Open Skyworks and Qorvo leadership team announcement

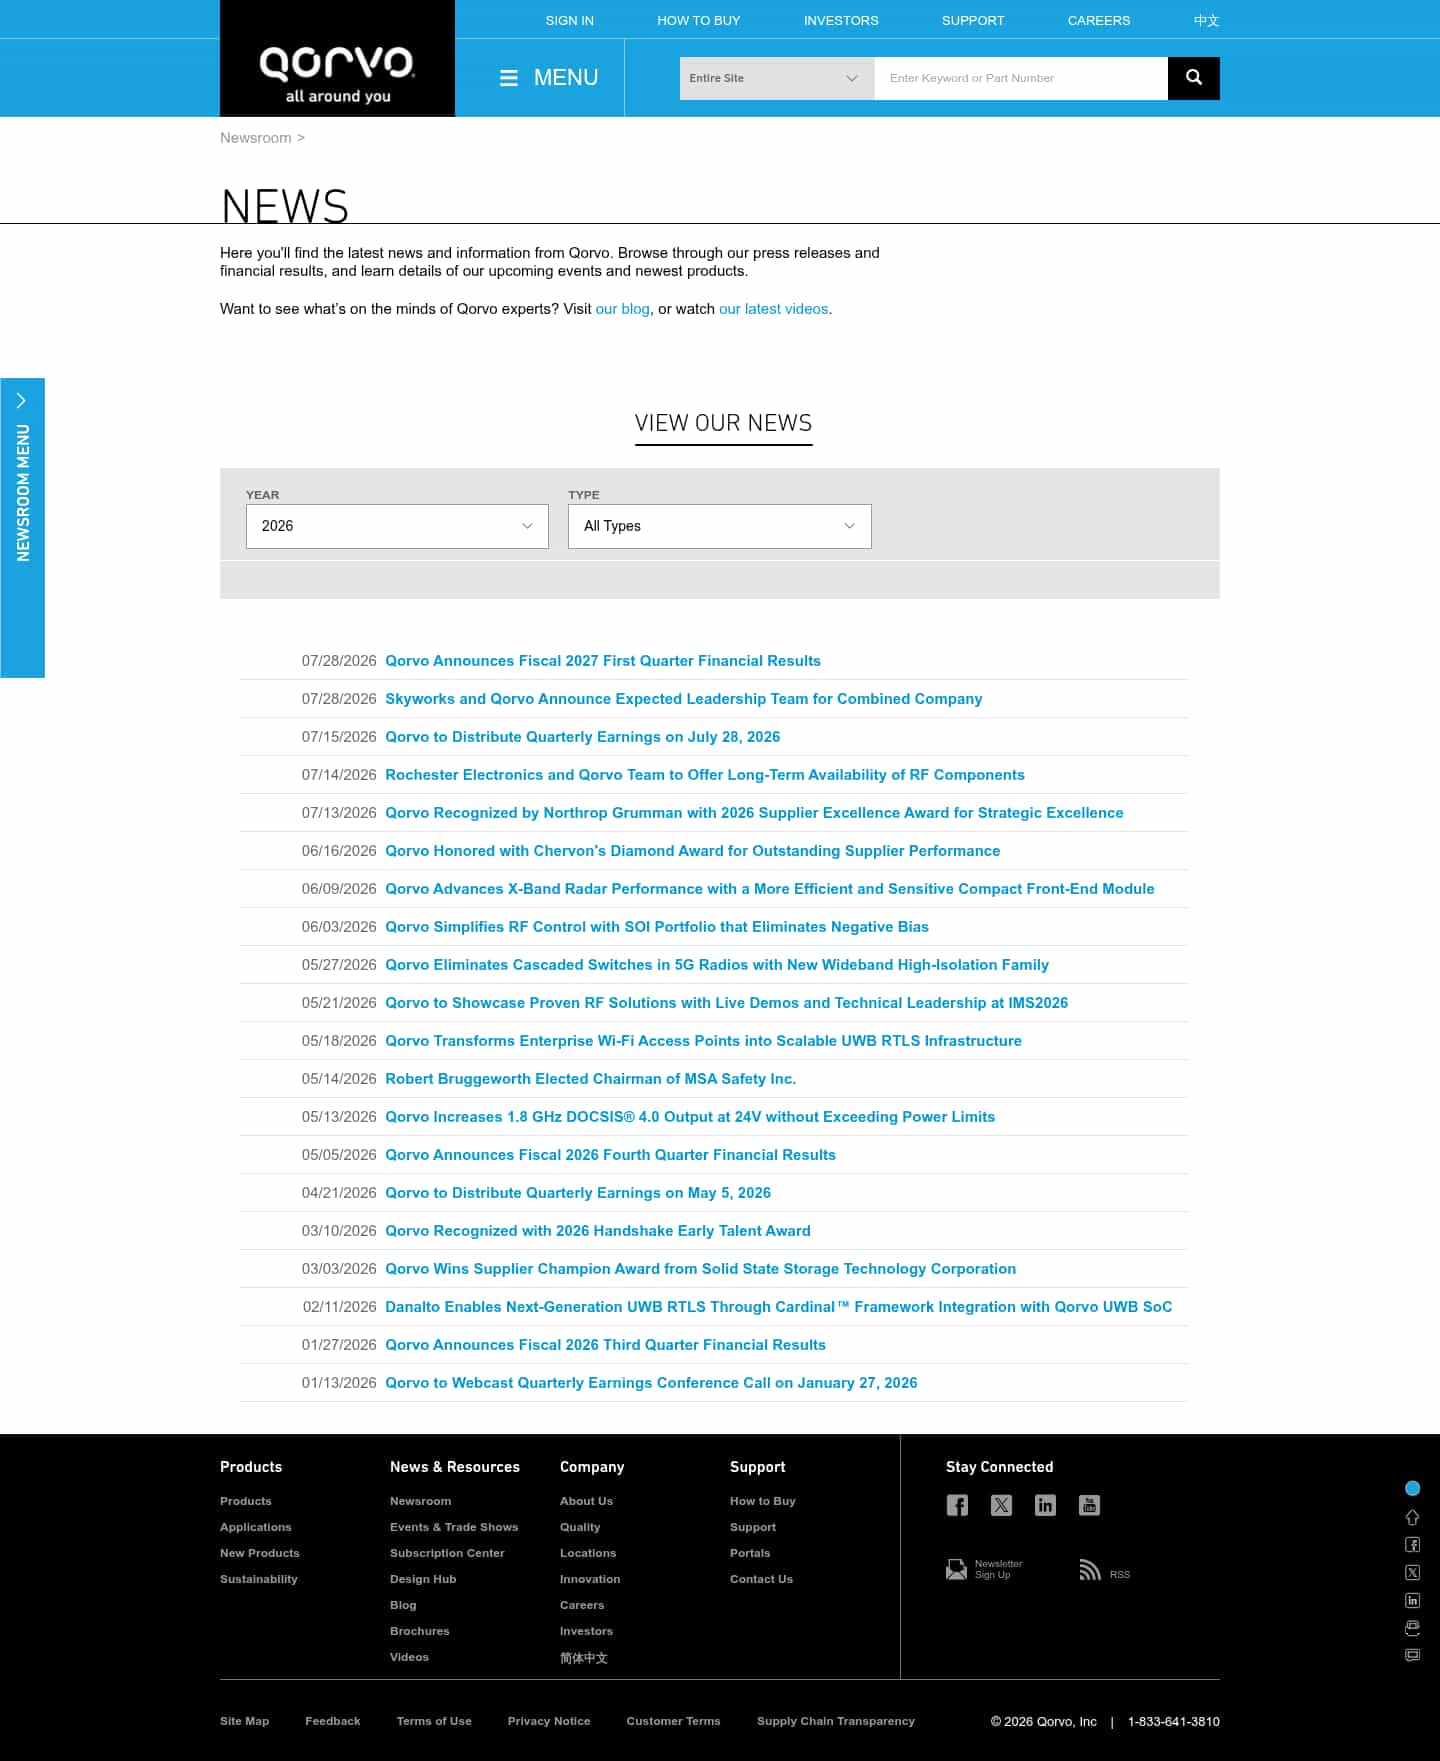point(683,699)
